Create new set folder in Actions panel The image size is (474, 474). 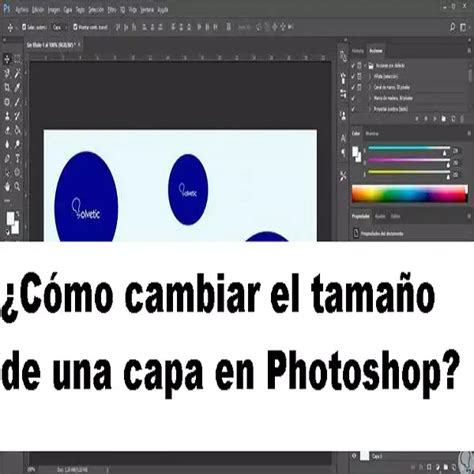coord(444,119)
